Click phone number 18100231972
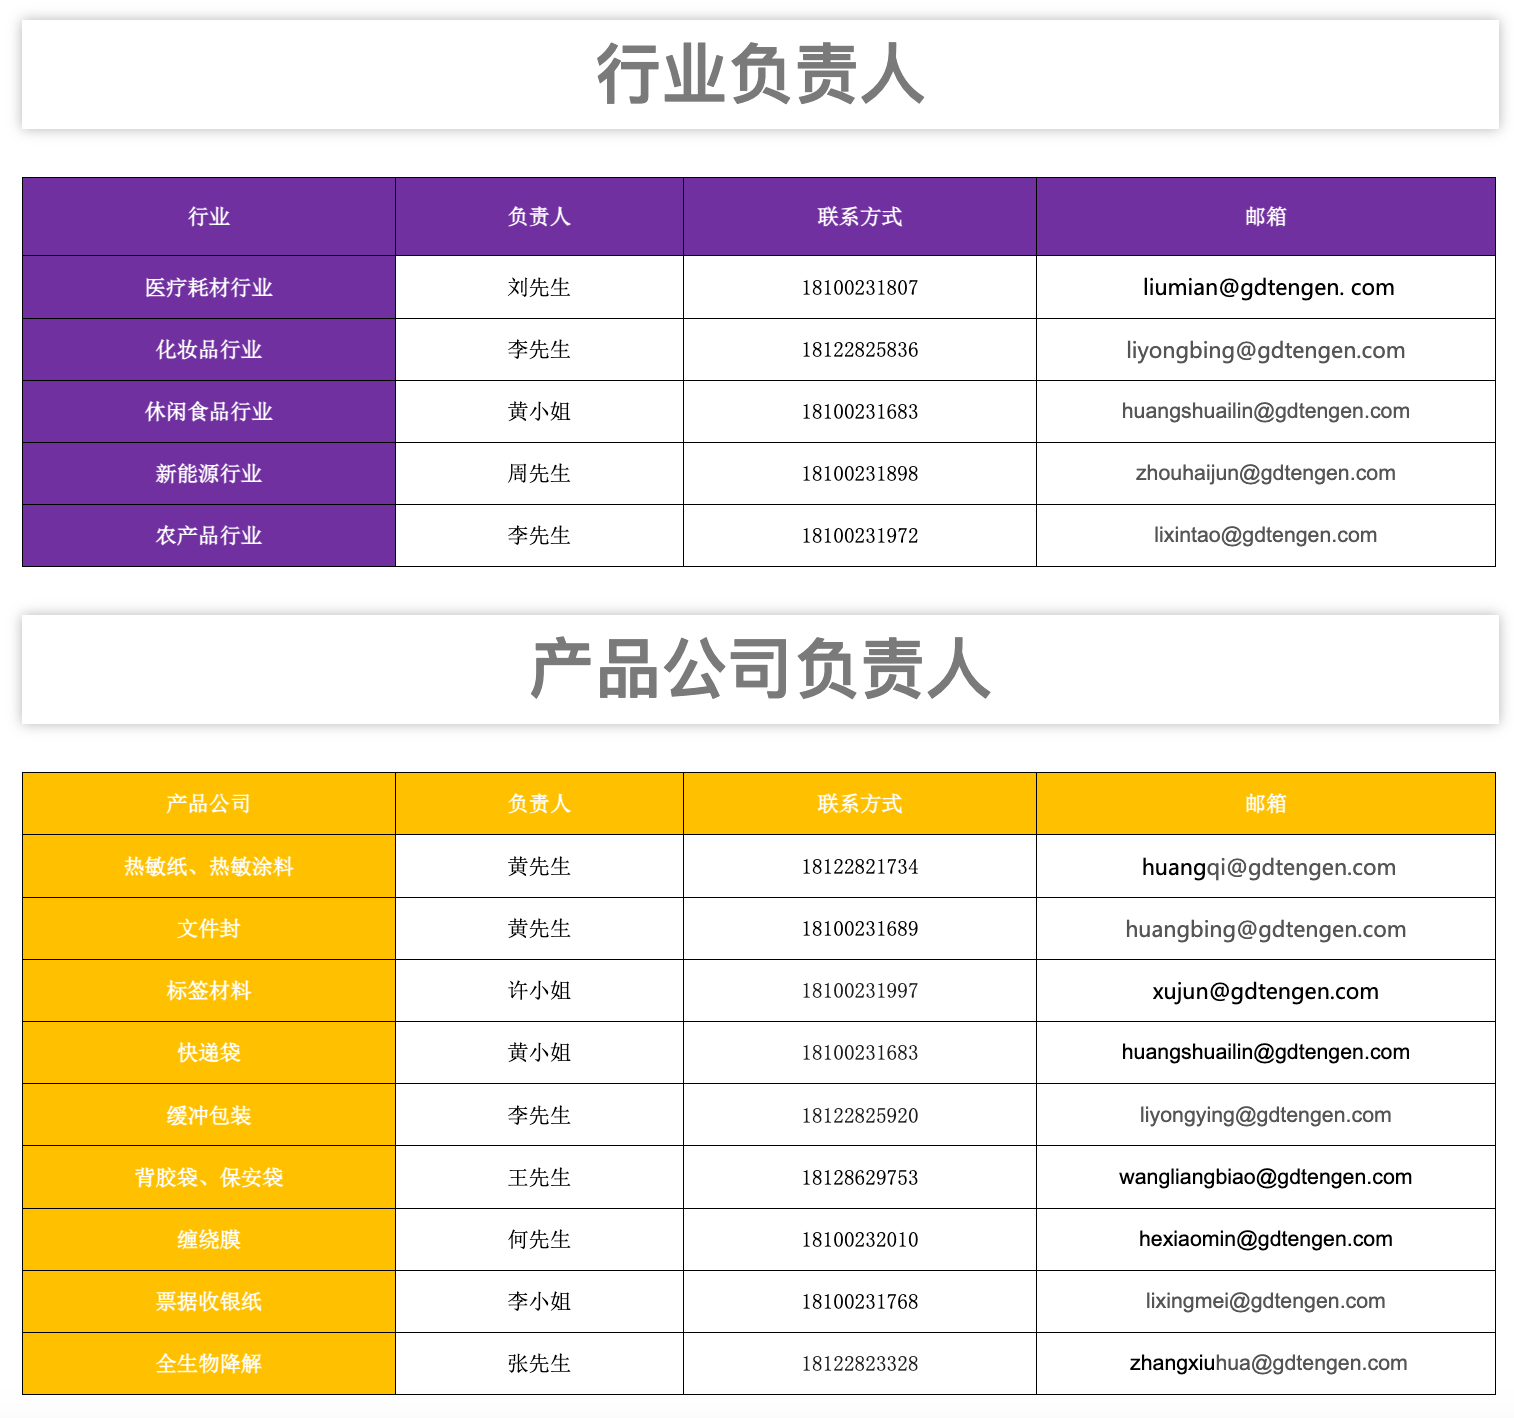This screenshot has height=1418, width=1514. [x=860, y=536]
